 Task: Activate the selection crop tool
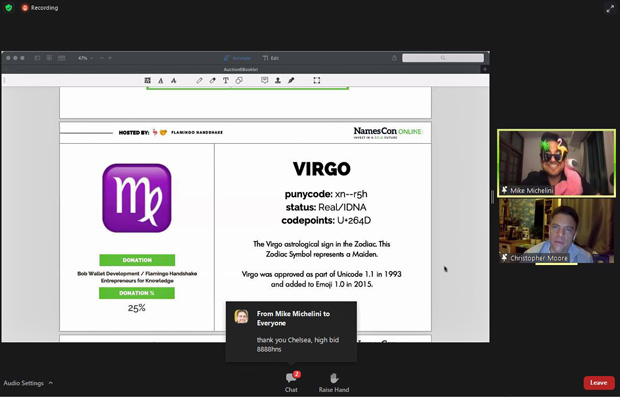[317, 80]
